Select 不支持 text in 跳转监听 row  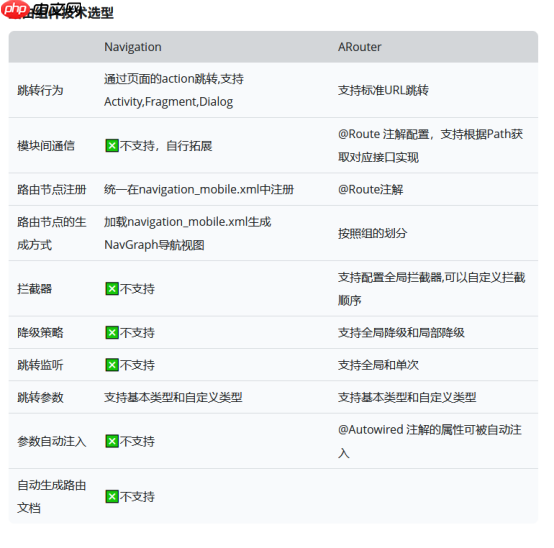click(x=137, y=365)
